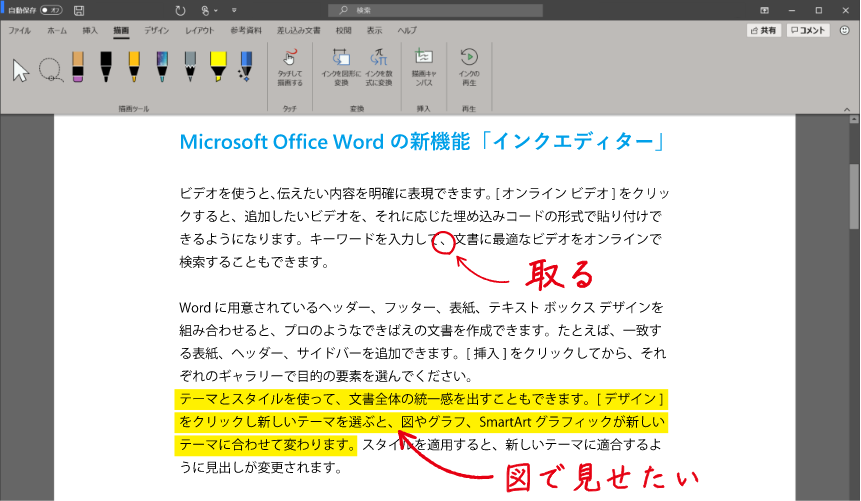Send feedback via the smiley face icon

coord(845,30)
